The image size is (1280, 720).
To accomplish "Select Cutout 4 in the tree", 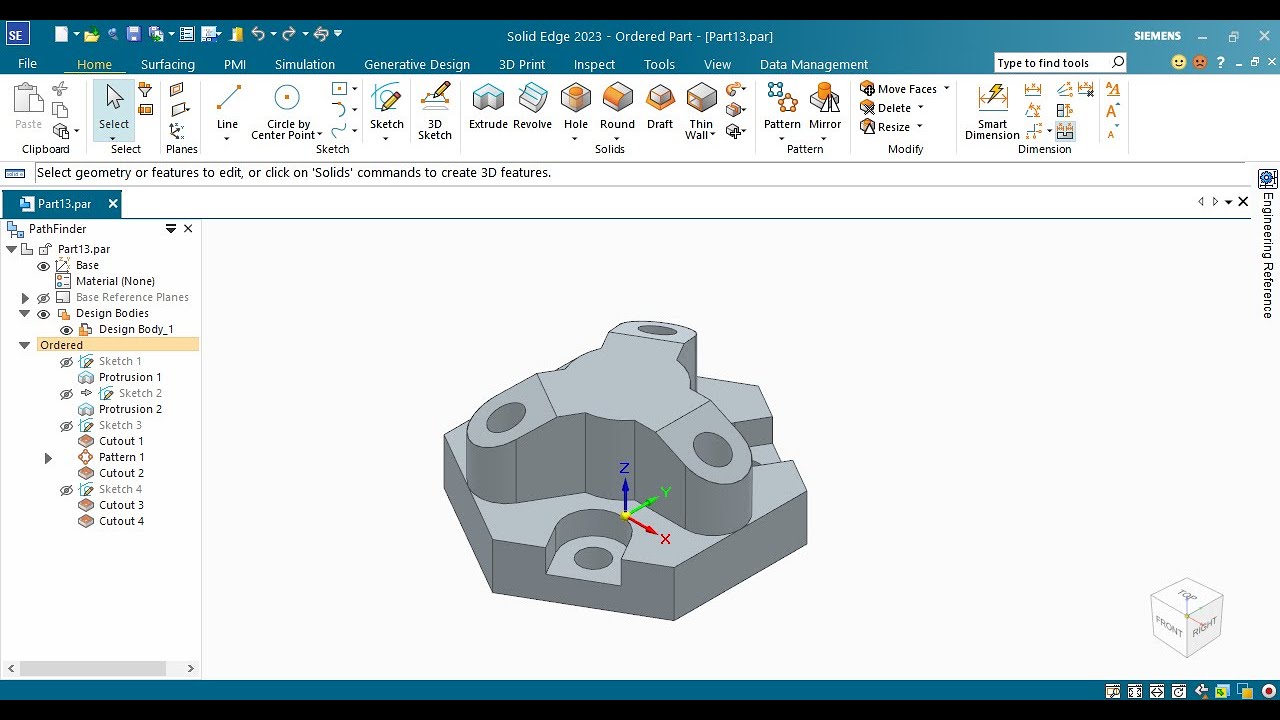I will [x=121, y=521].
